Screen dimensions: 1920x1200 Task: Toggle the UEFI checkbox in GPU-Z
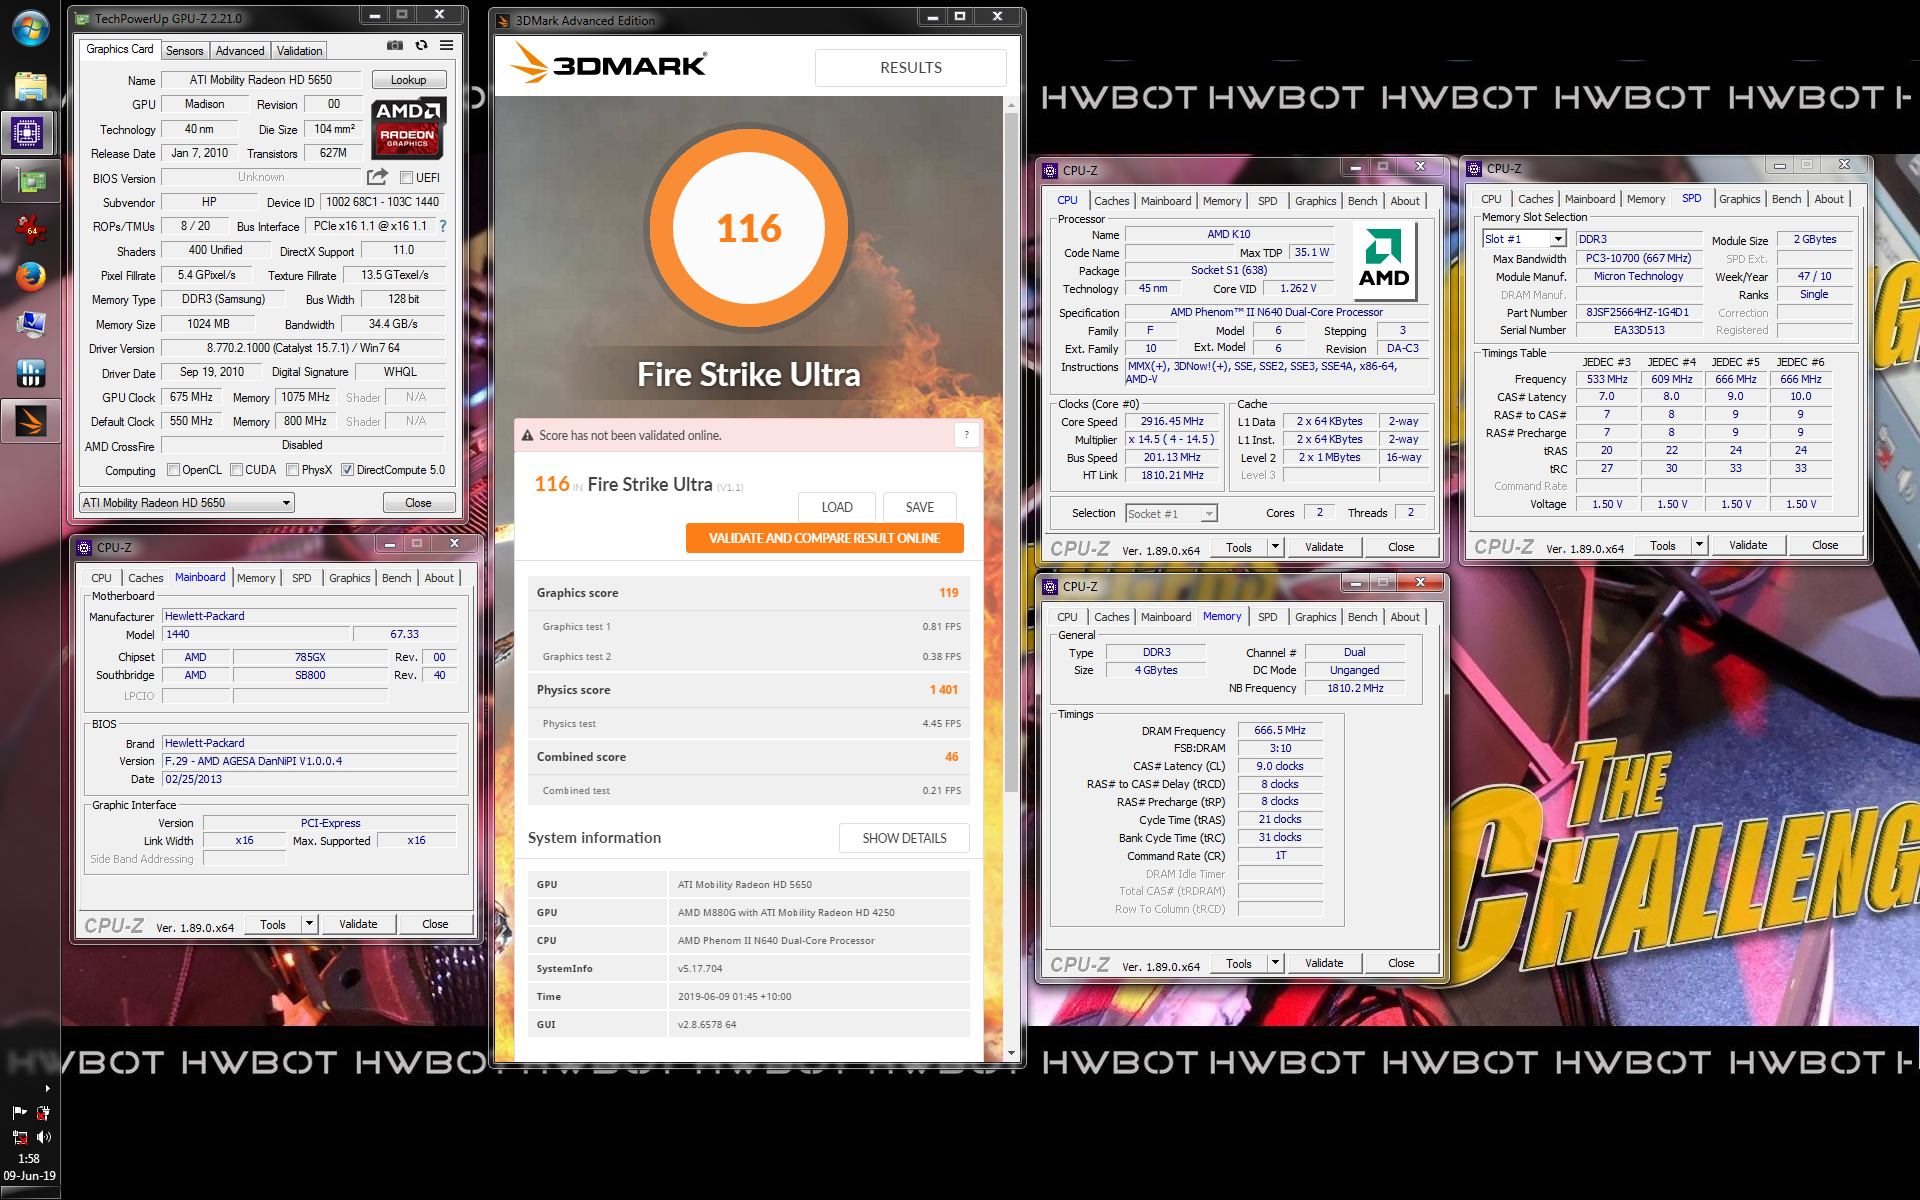click(x=406, y=178)
